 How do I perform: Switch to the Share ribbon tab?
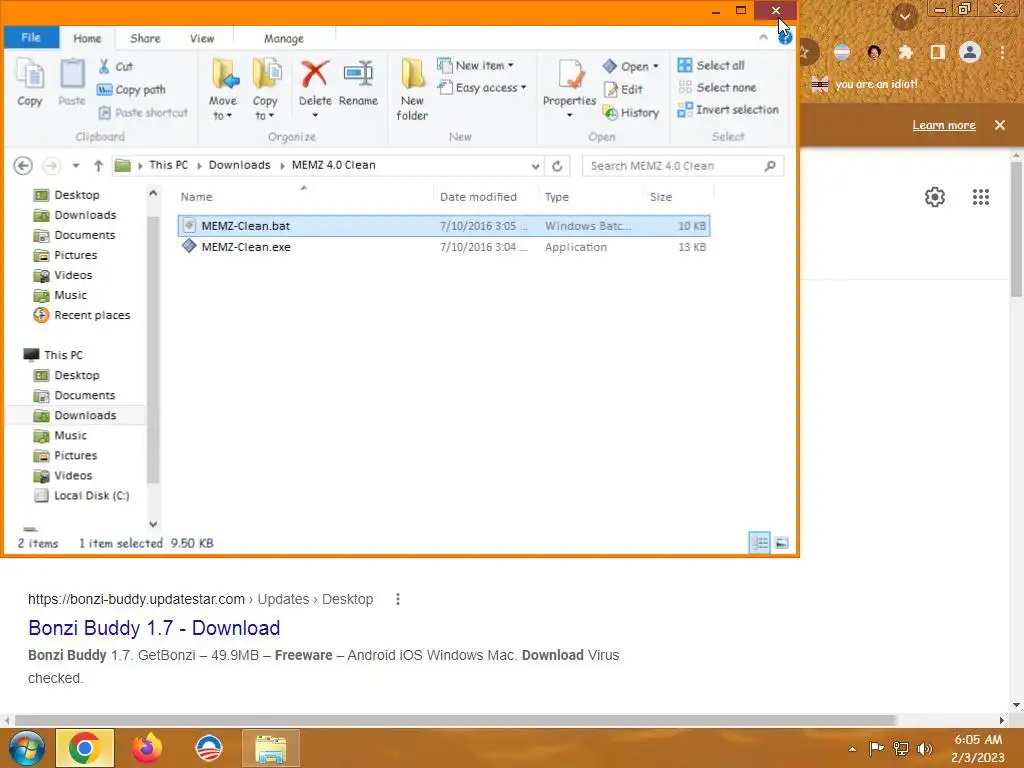tap(145, 39)
